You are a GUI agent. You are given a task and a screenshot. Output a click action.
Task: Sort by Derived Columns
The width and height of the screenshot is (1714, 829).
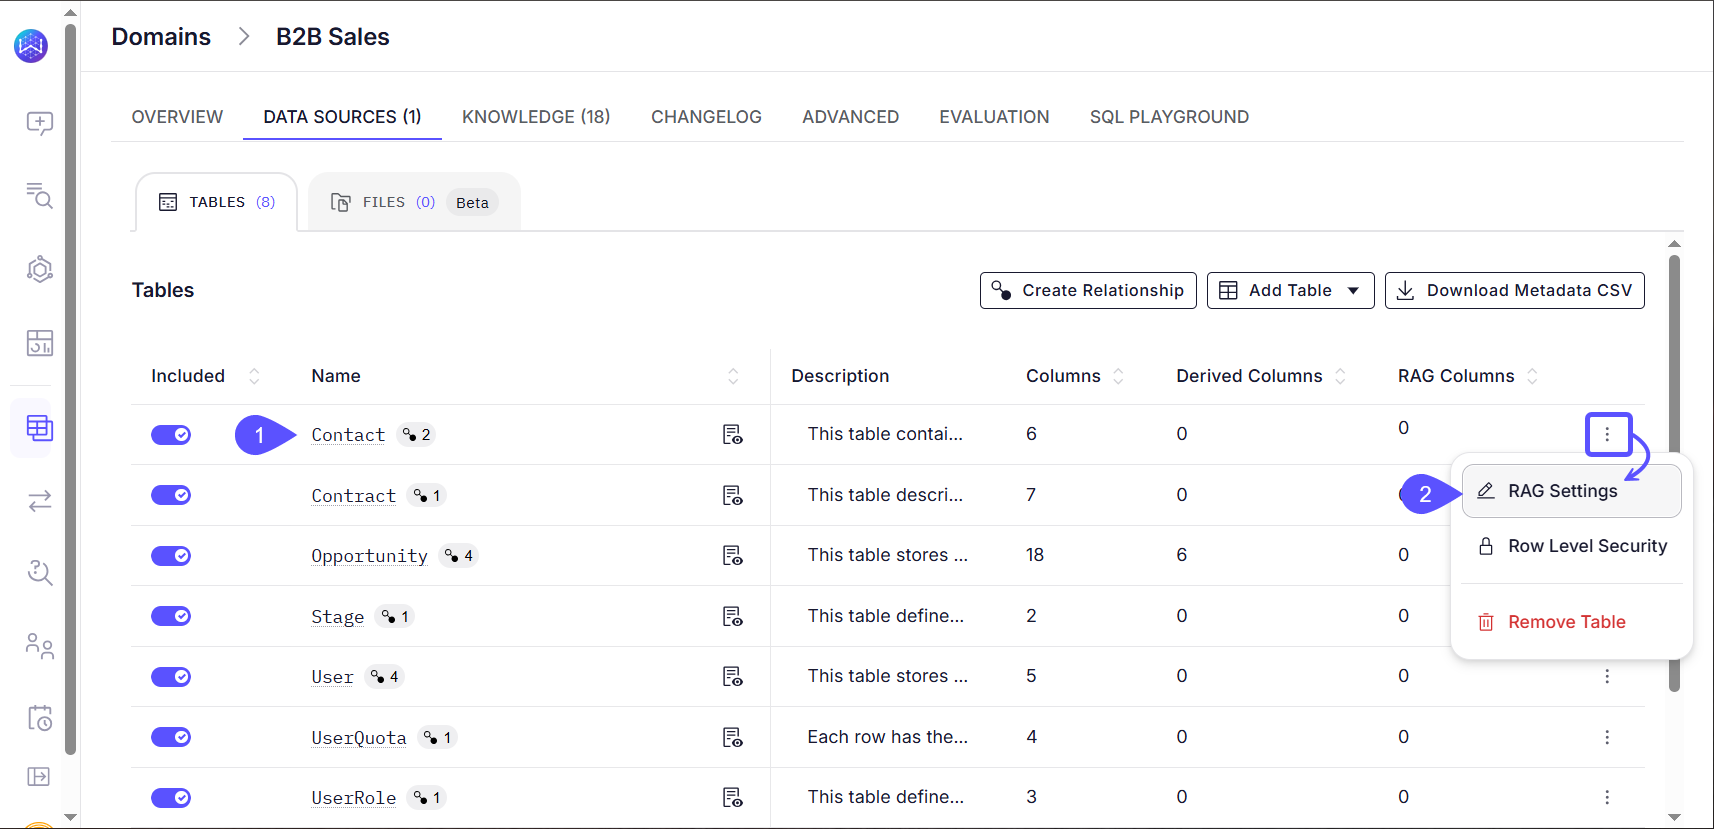[1340, 376]
